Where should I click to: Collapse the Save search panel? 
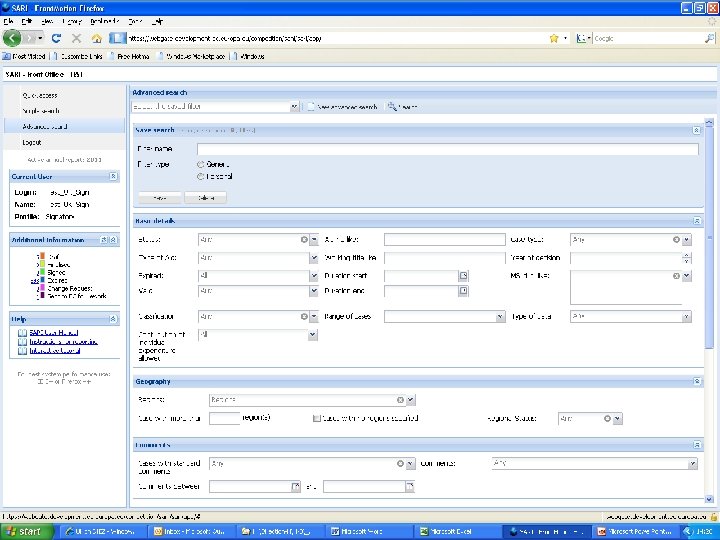(x=696, y=130)
